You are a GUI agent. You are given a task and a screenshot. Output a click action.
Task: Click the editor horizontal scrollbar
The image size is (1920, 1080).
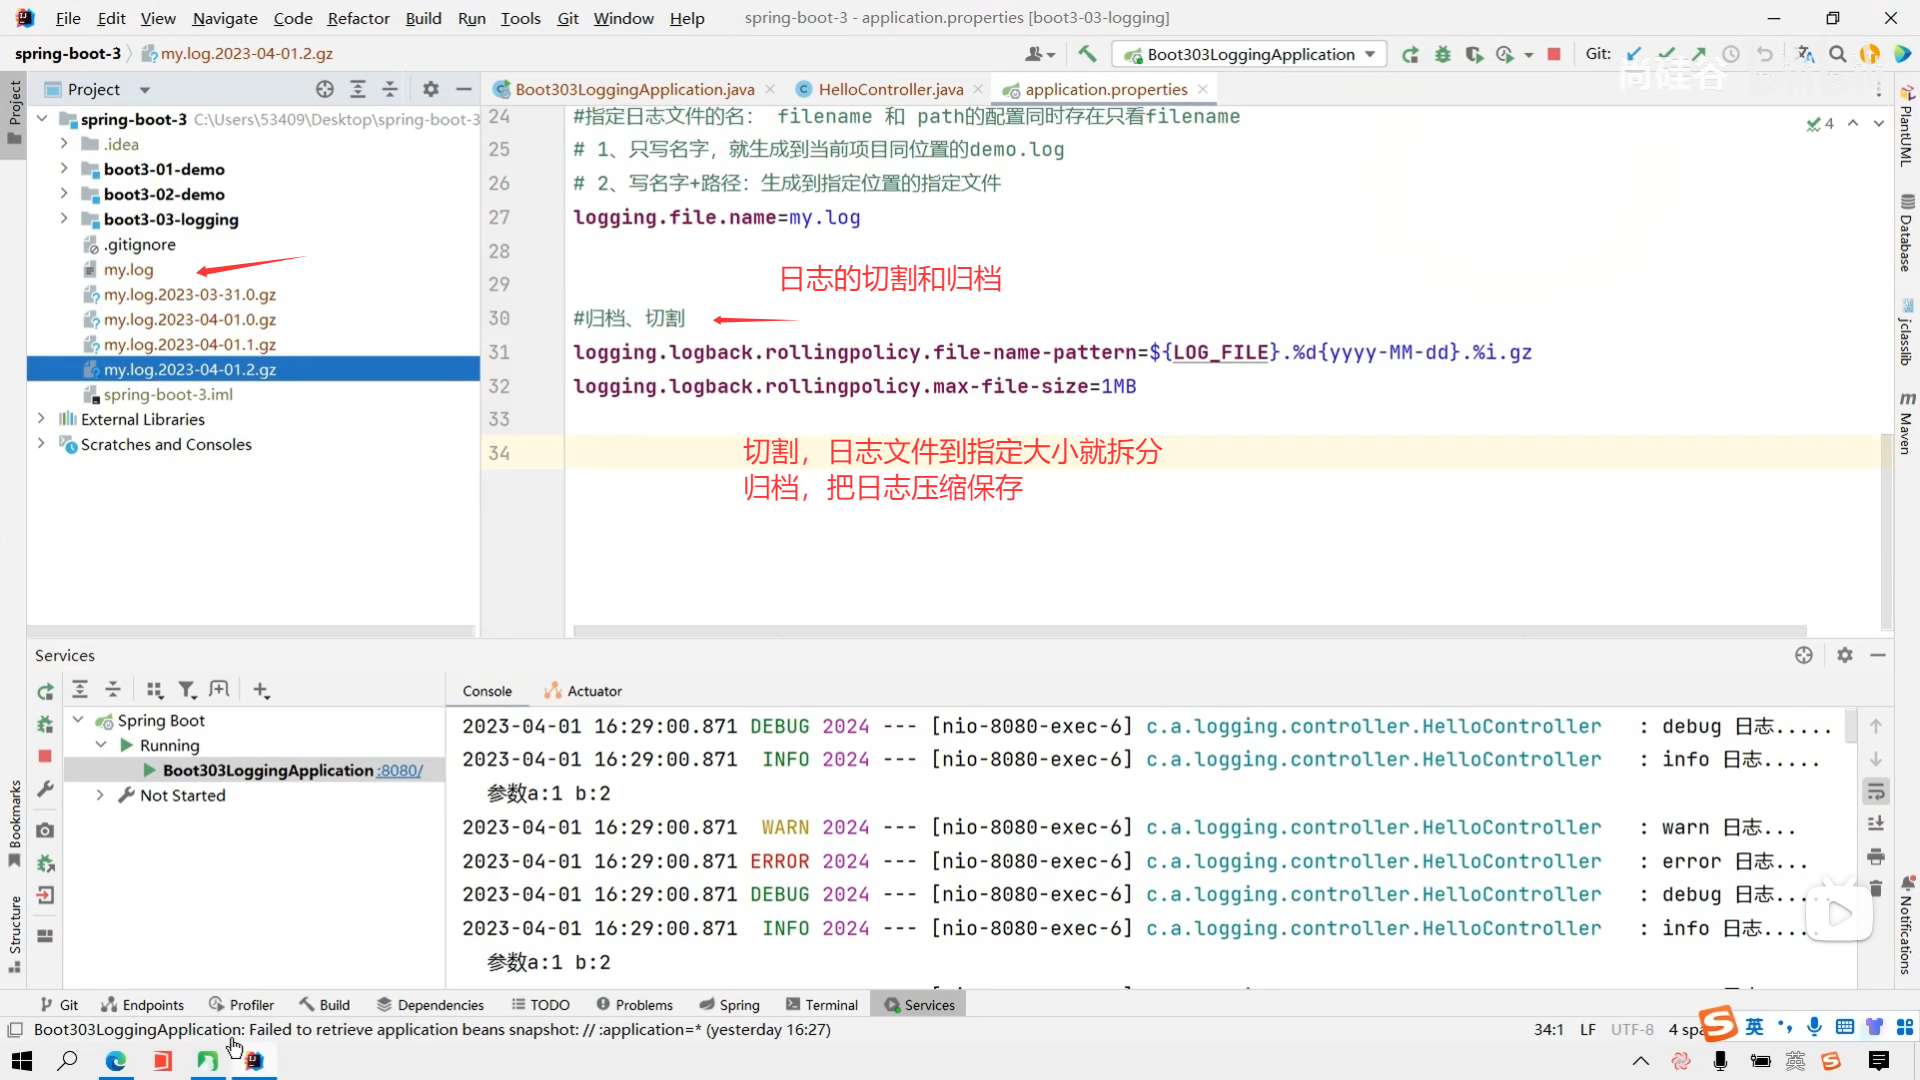pyautogui.click(x=1190, y=631)
